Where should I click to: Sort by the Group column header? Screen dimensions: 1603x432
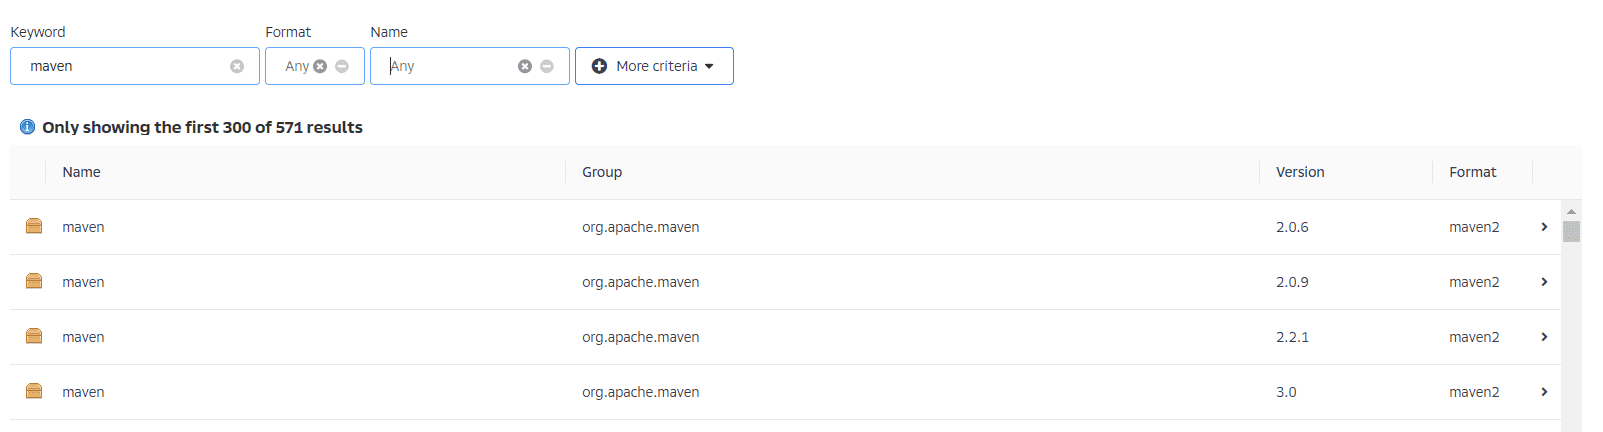pyautogui.click(x=602, y=172)
